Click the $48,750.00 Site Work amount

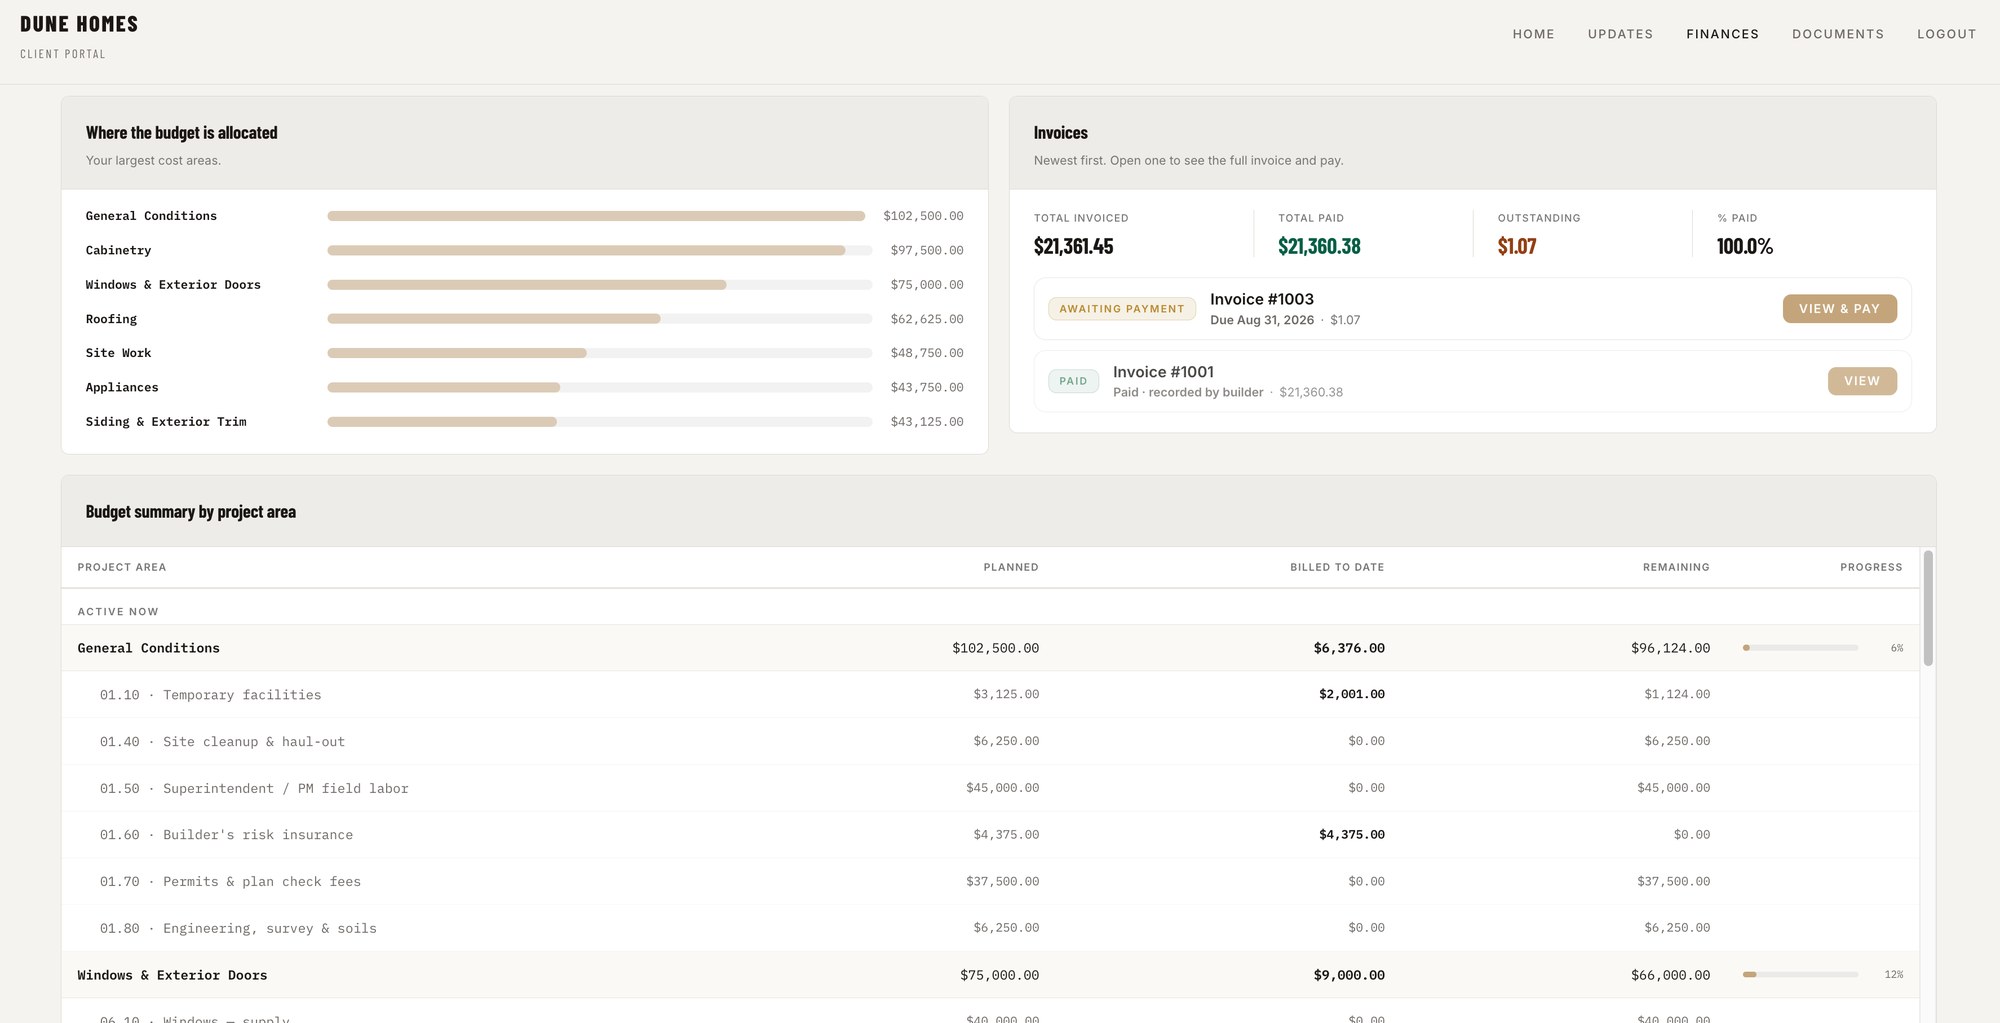click(927, 353)
